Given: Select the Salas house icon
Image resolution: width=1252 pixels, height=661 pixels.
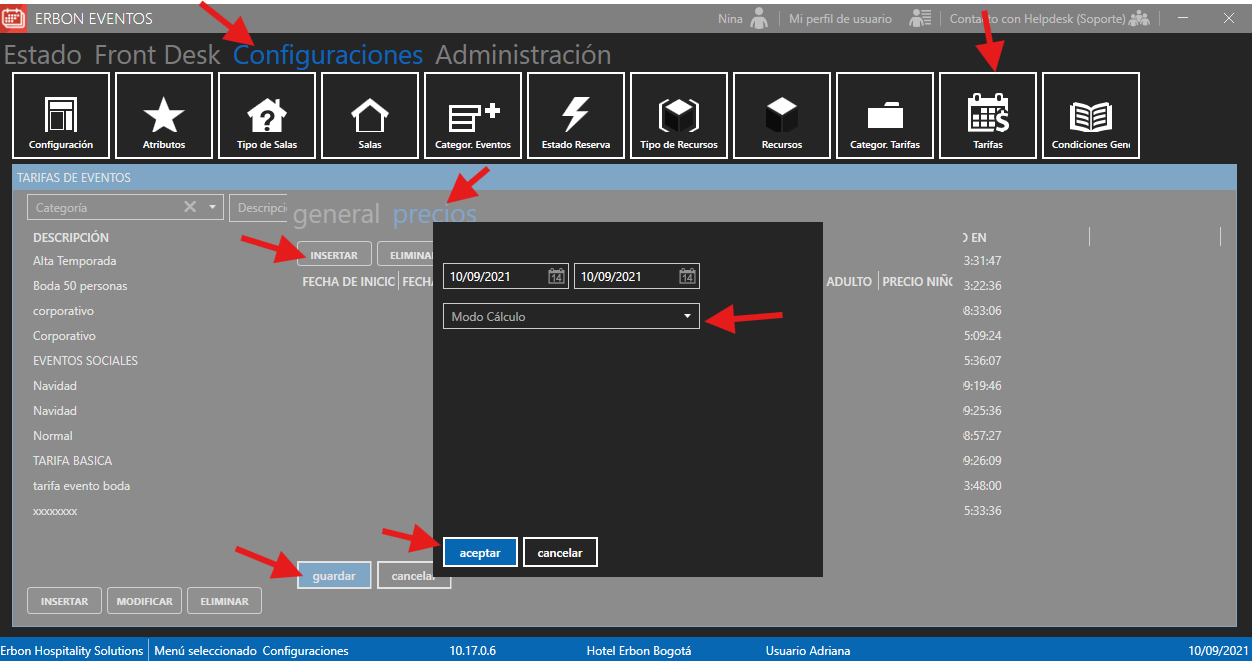Looking at the screenshot, I should point(370,115).
